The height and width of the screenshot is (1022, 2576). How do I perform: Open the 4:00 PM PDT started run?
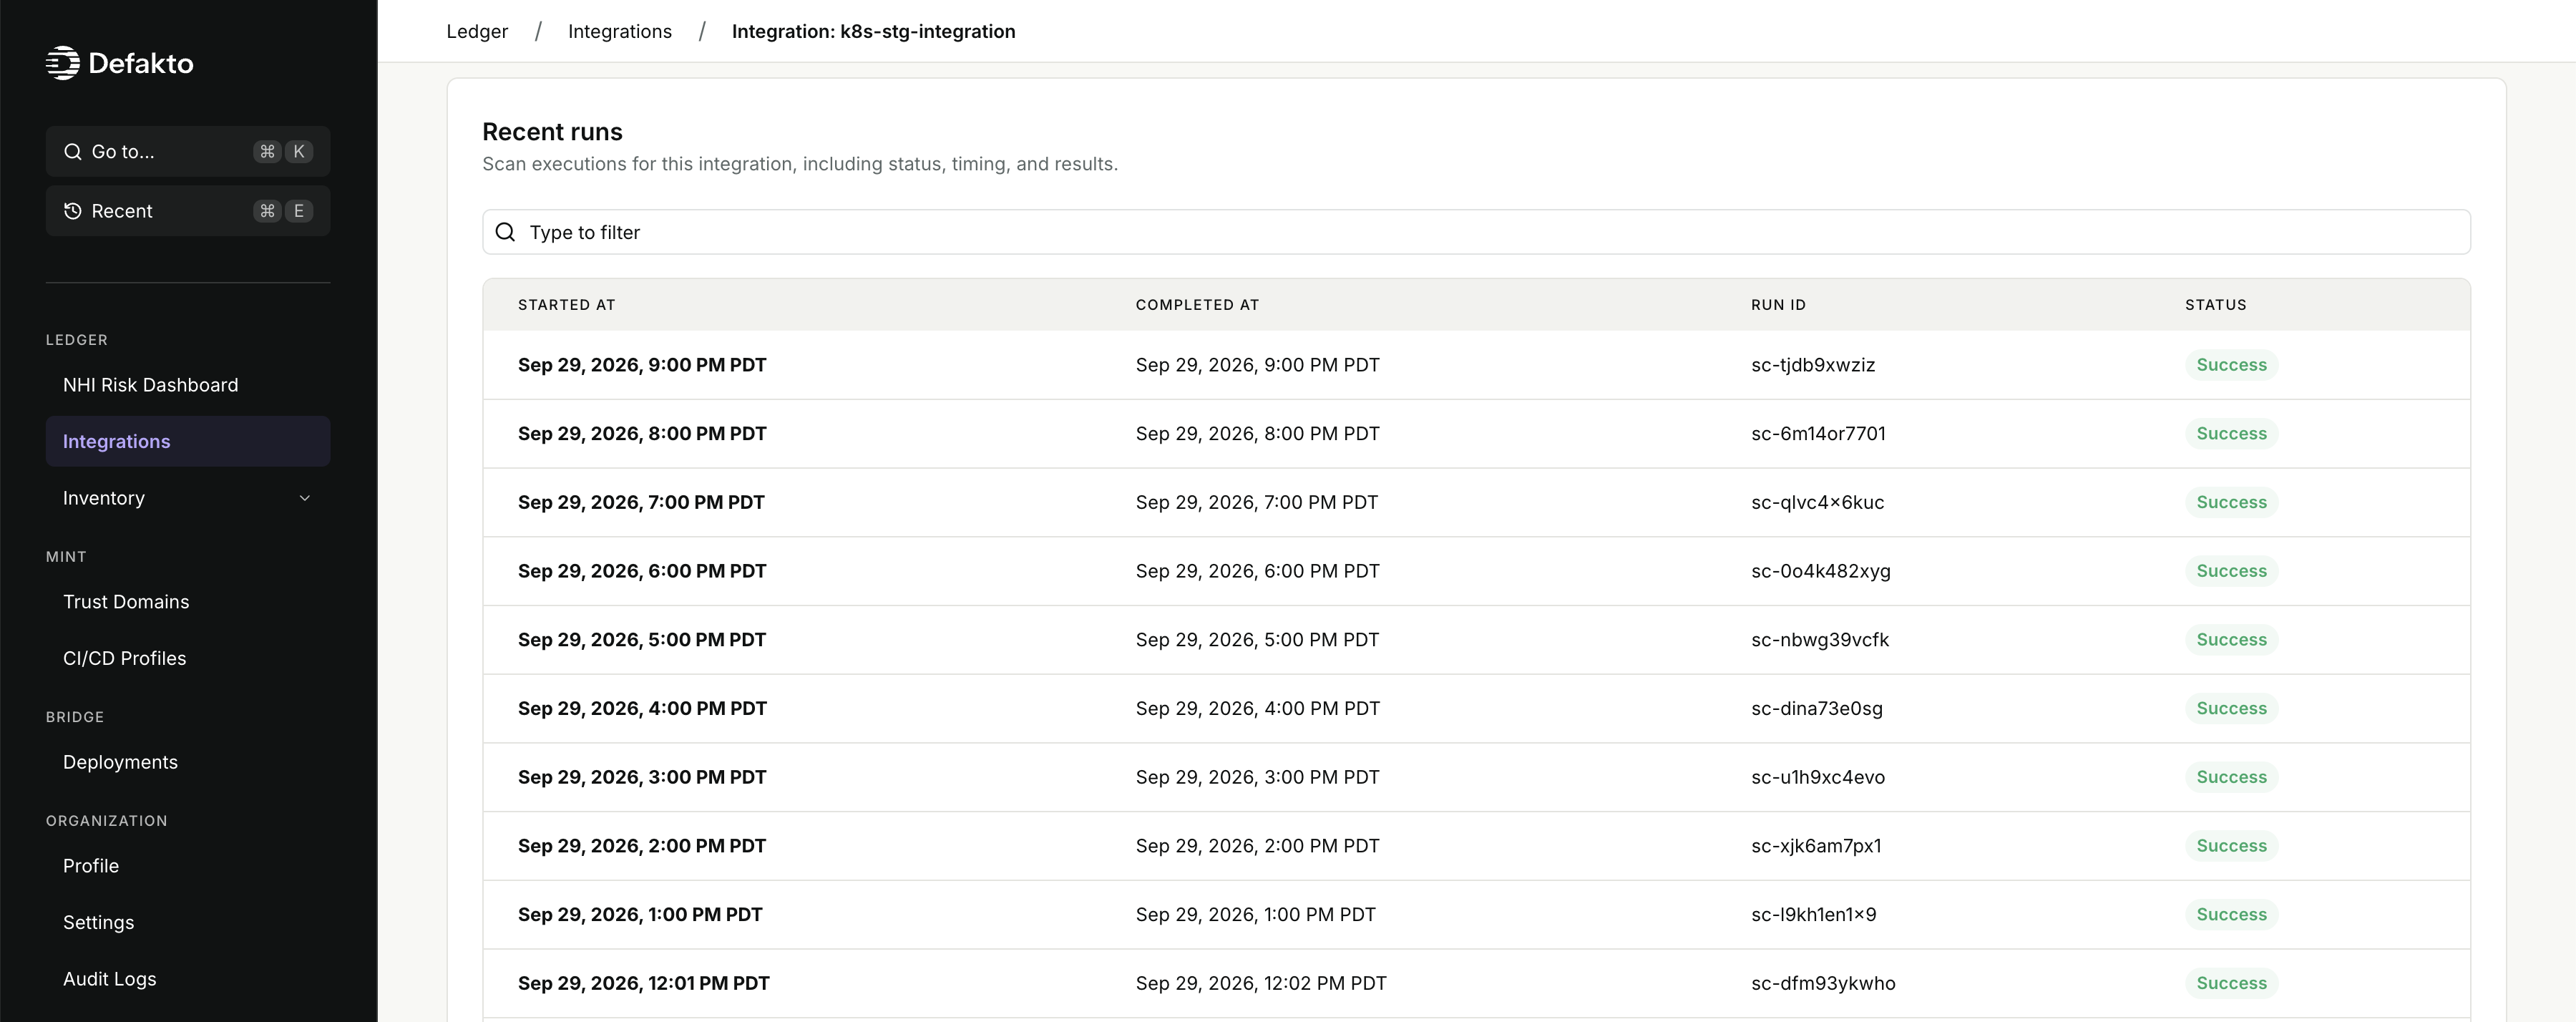642,708
